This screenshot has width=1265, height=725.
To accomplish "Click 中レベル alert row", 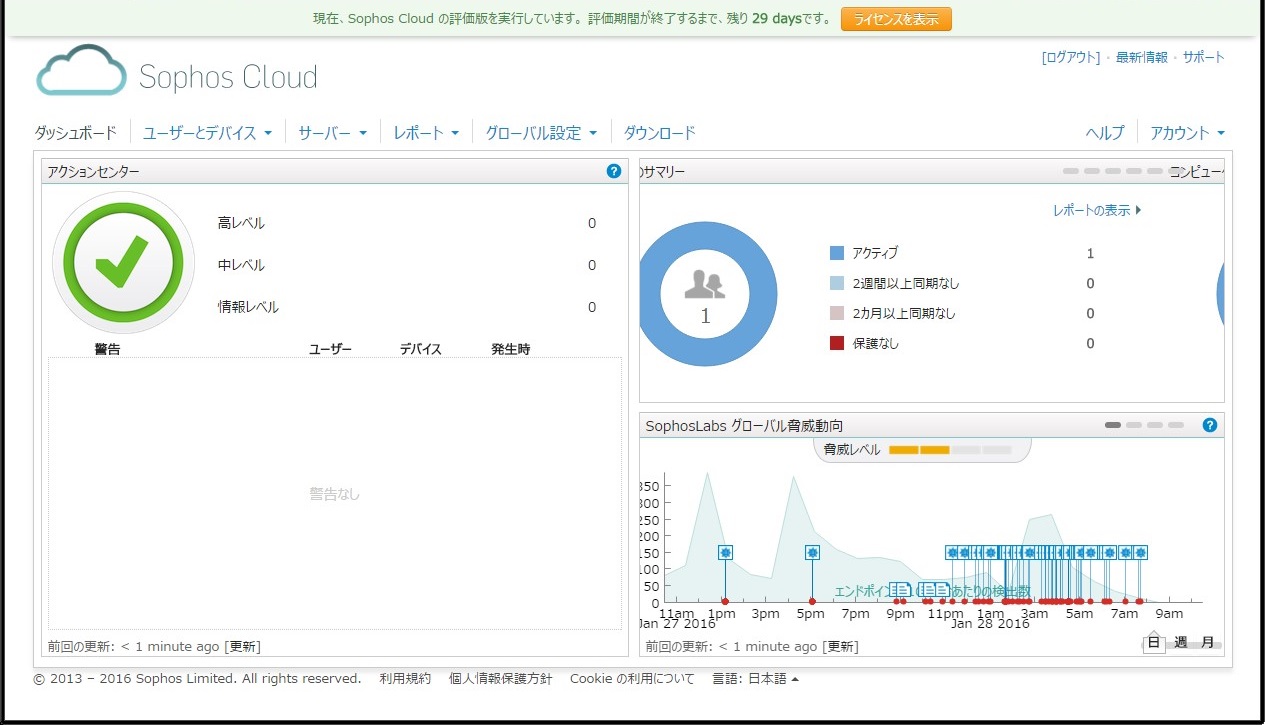I will point(407,265).
